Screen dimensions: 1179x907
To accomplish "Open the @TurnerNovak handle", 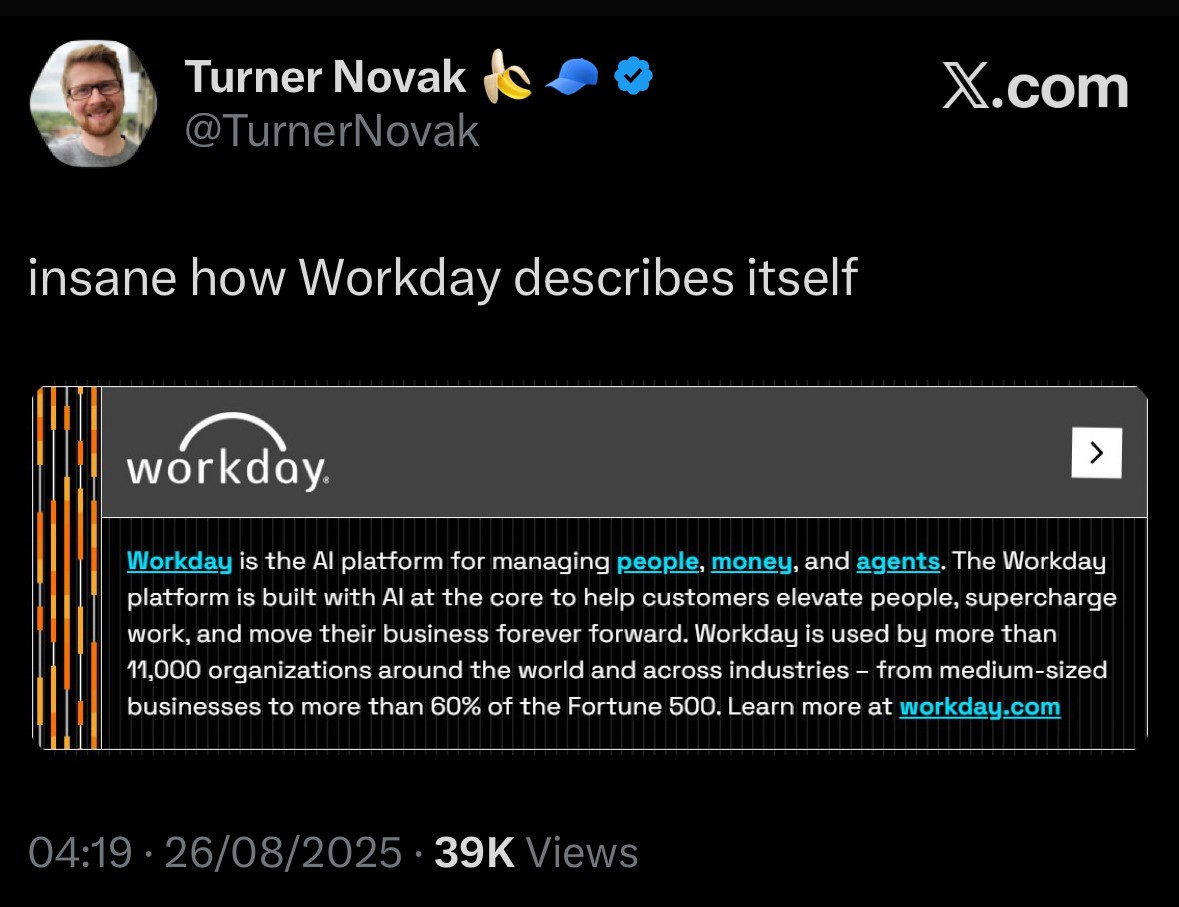I will pyautogui.click(x=332, y=131).
